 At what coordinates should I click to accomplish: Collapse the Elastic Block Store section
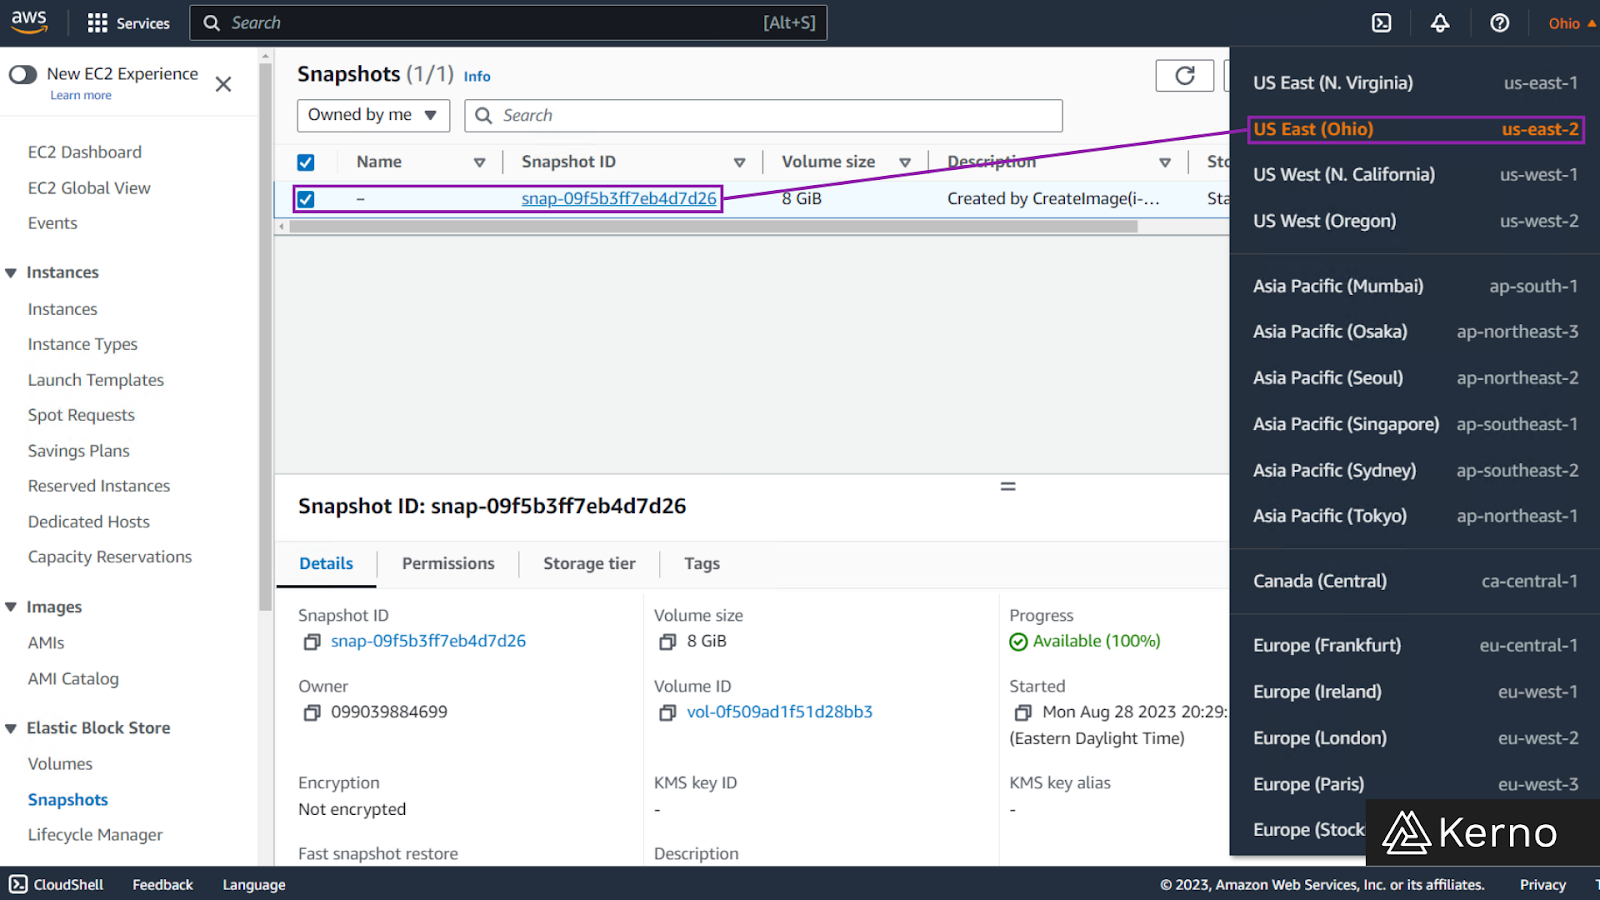[x=12, y=728]
